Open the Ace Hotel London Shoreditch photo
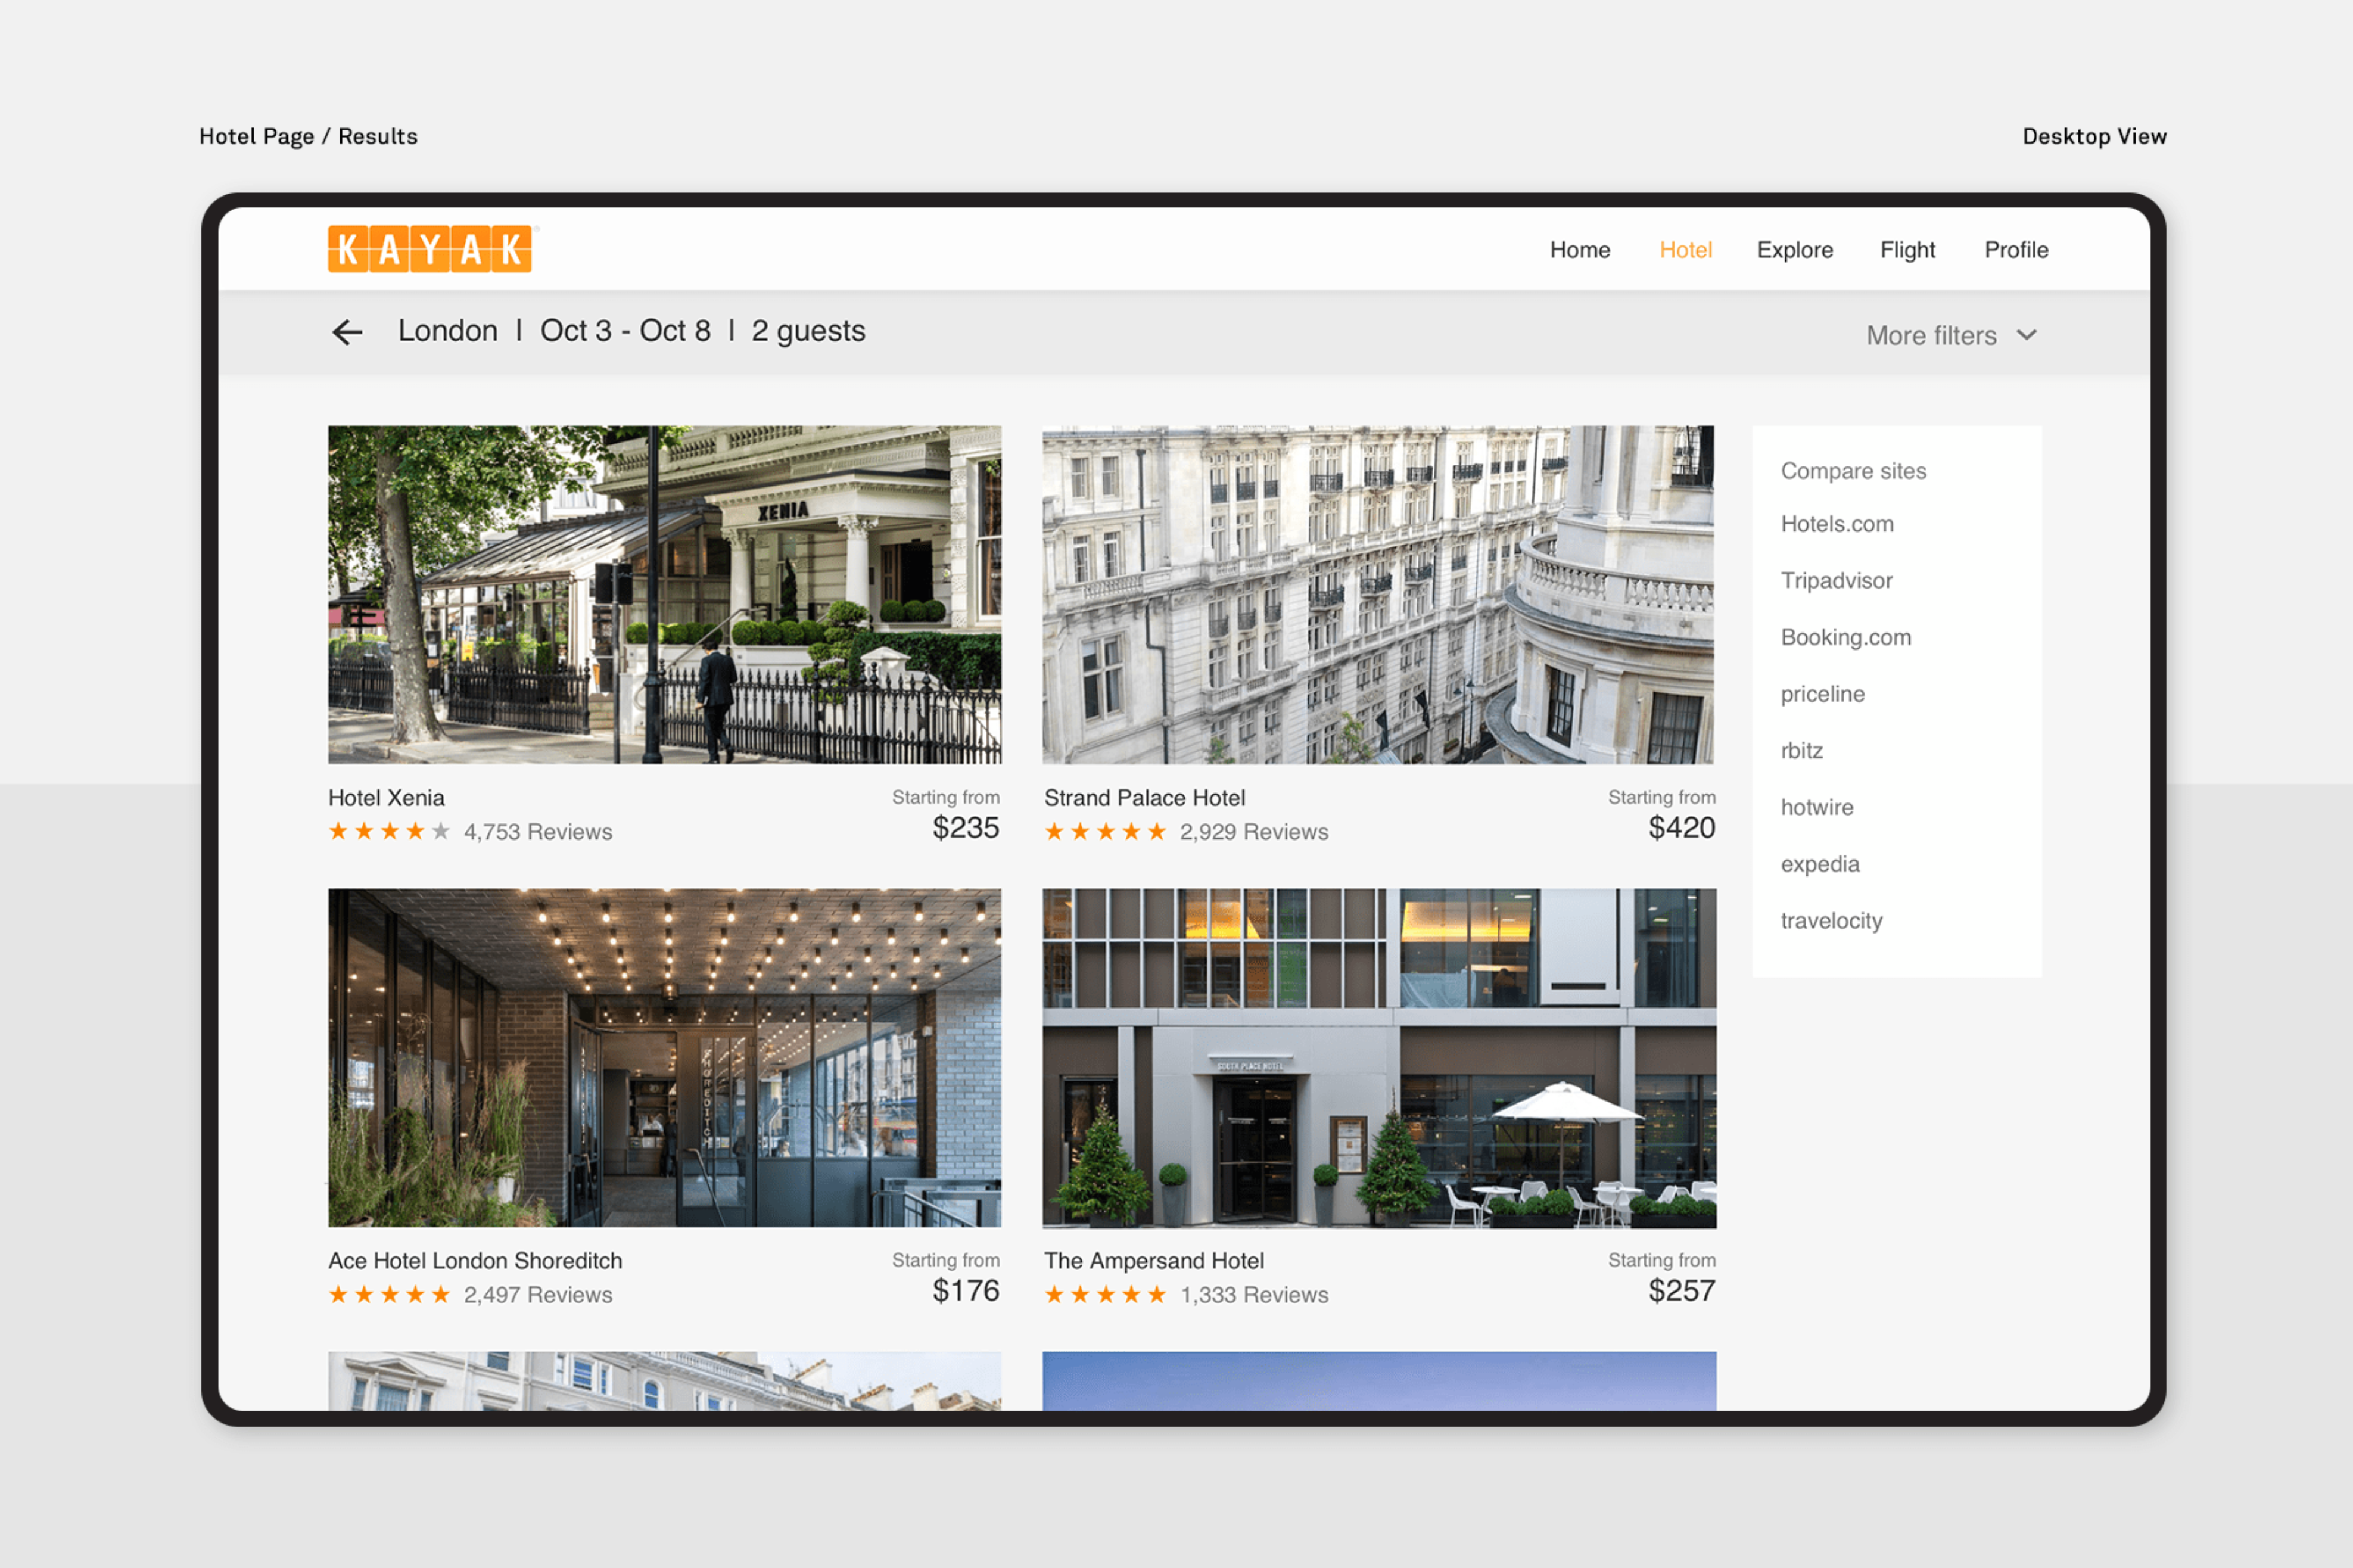The image size is (2353, 1568). tap(664, 1057)
